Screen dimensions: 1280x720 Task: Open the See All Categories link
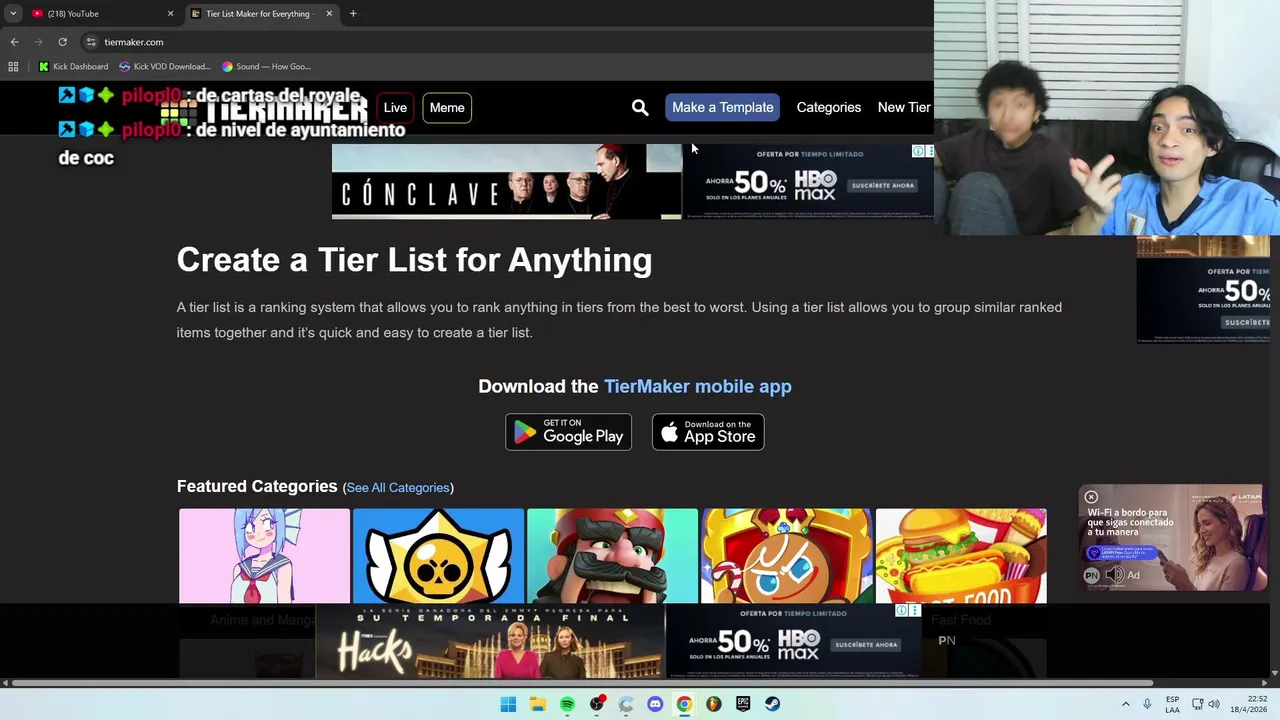(397, 487)
